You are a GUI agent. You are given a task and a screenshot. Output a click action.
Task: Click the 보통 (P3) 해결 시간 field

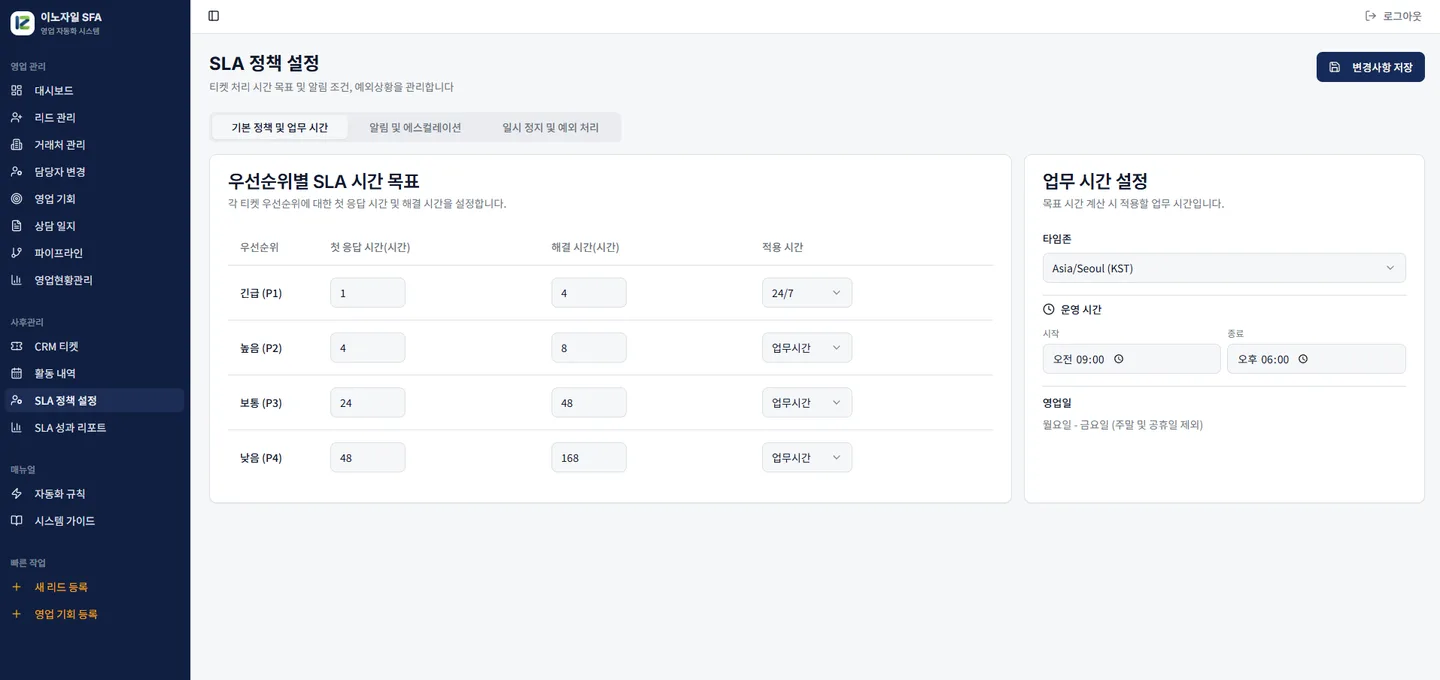pyautogui.click(x=589, y=403)
